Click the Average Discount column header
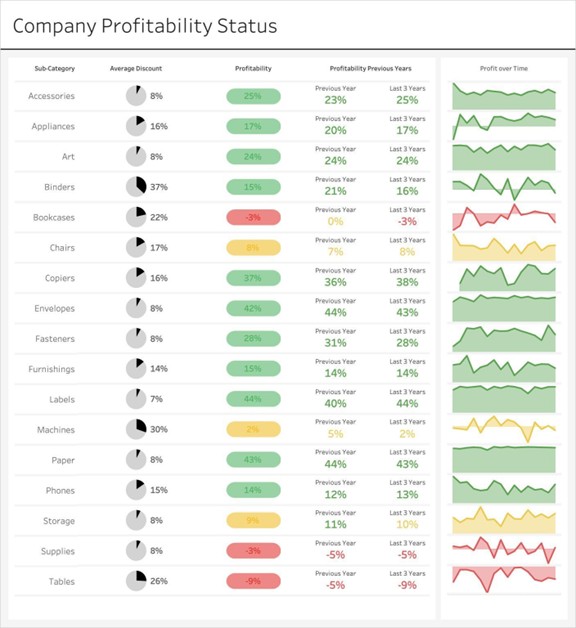This screenshot has height=628, width=576. point(136,68)
